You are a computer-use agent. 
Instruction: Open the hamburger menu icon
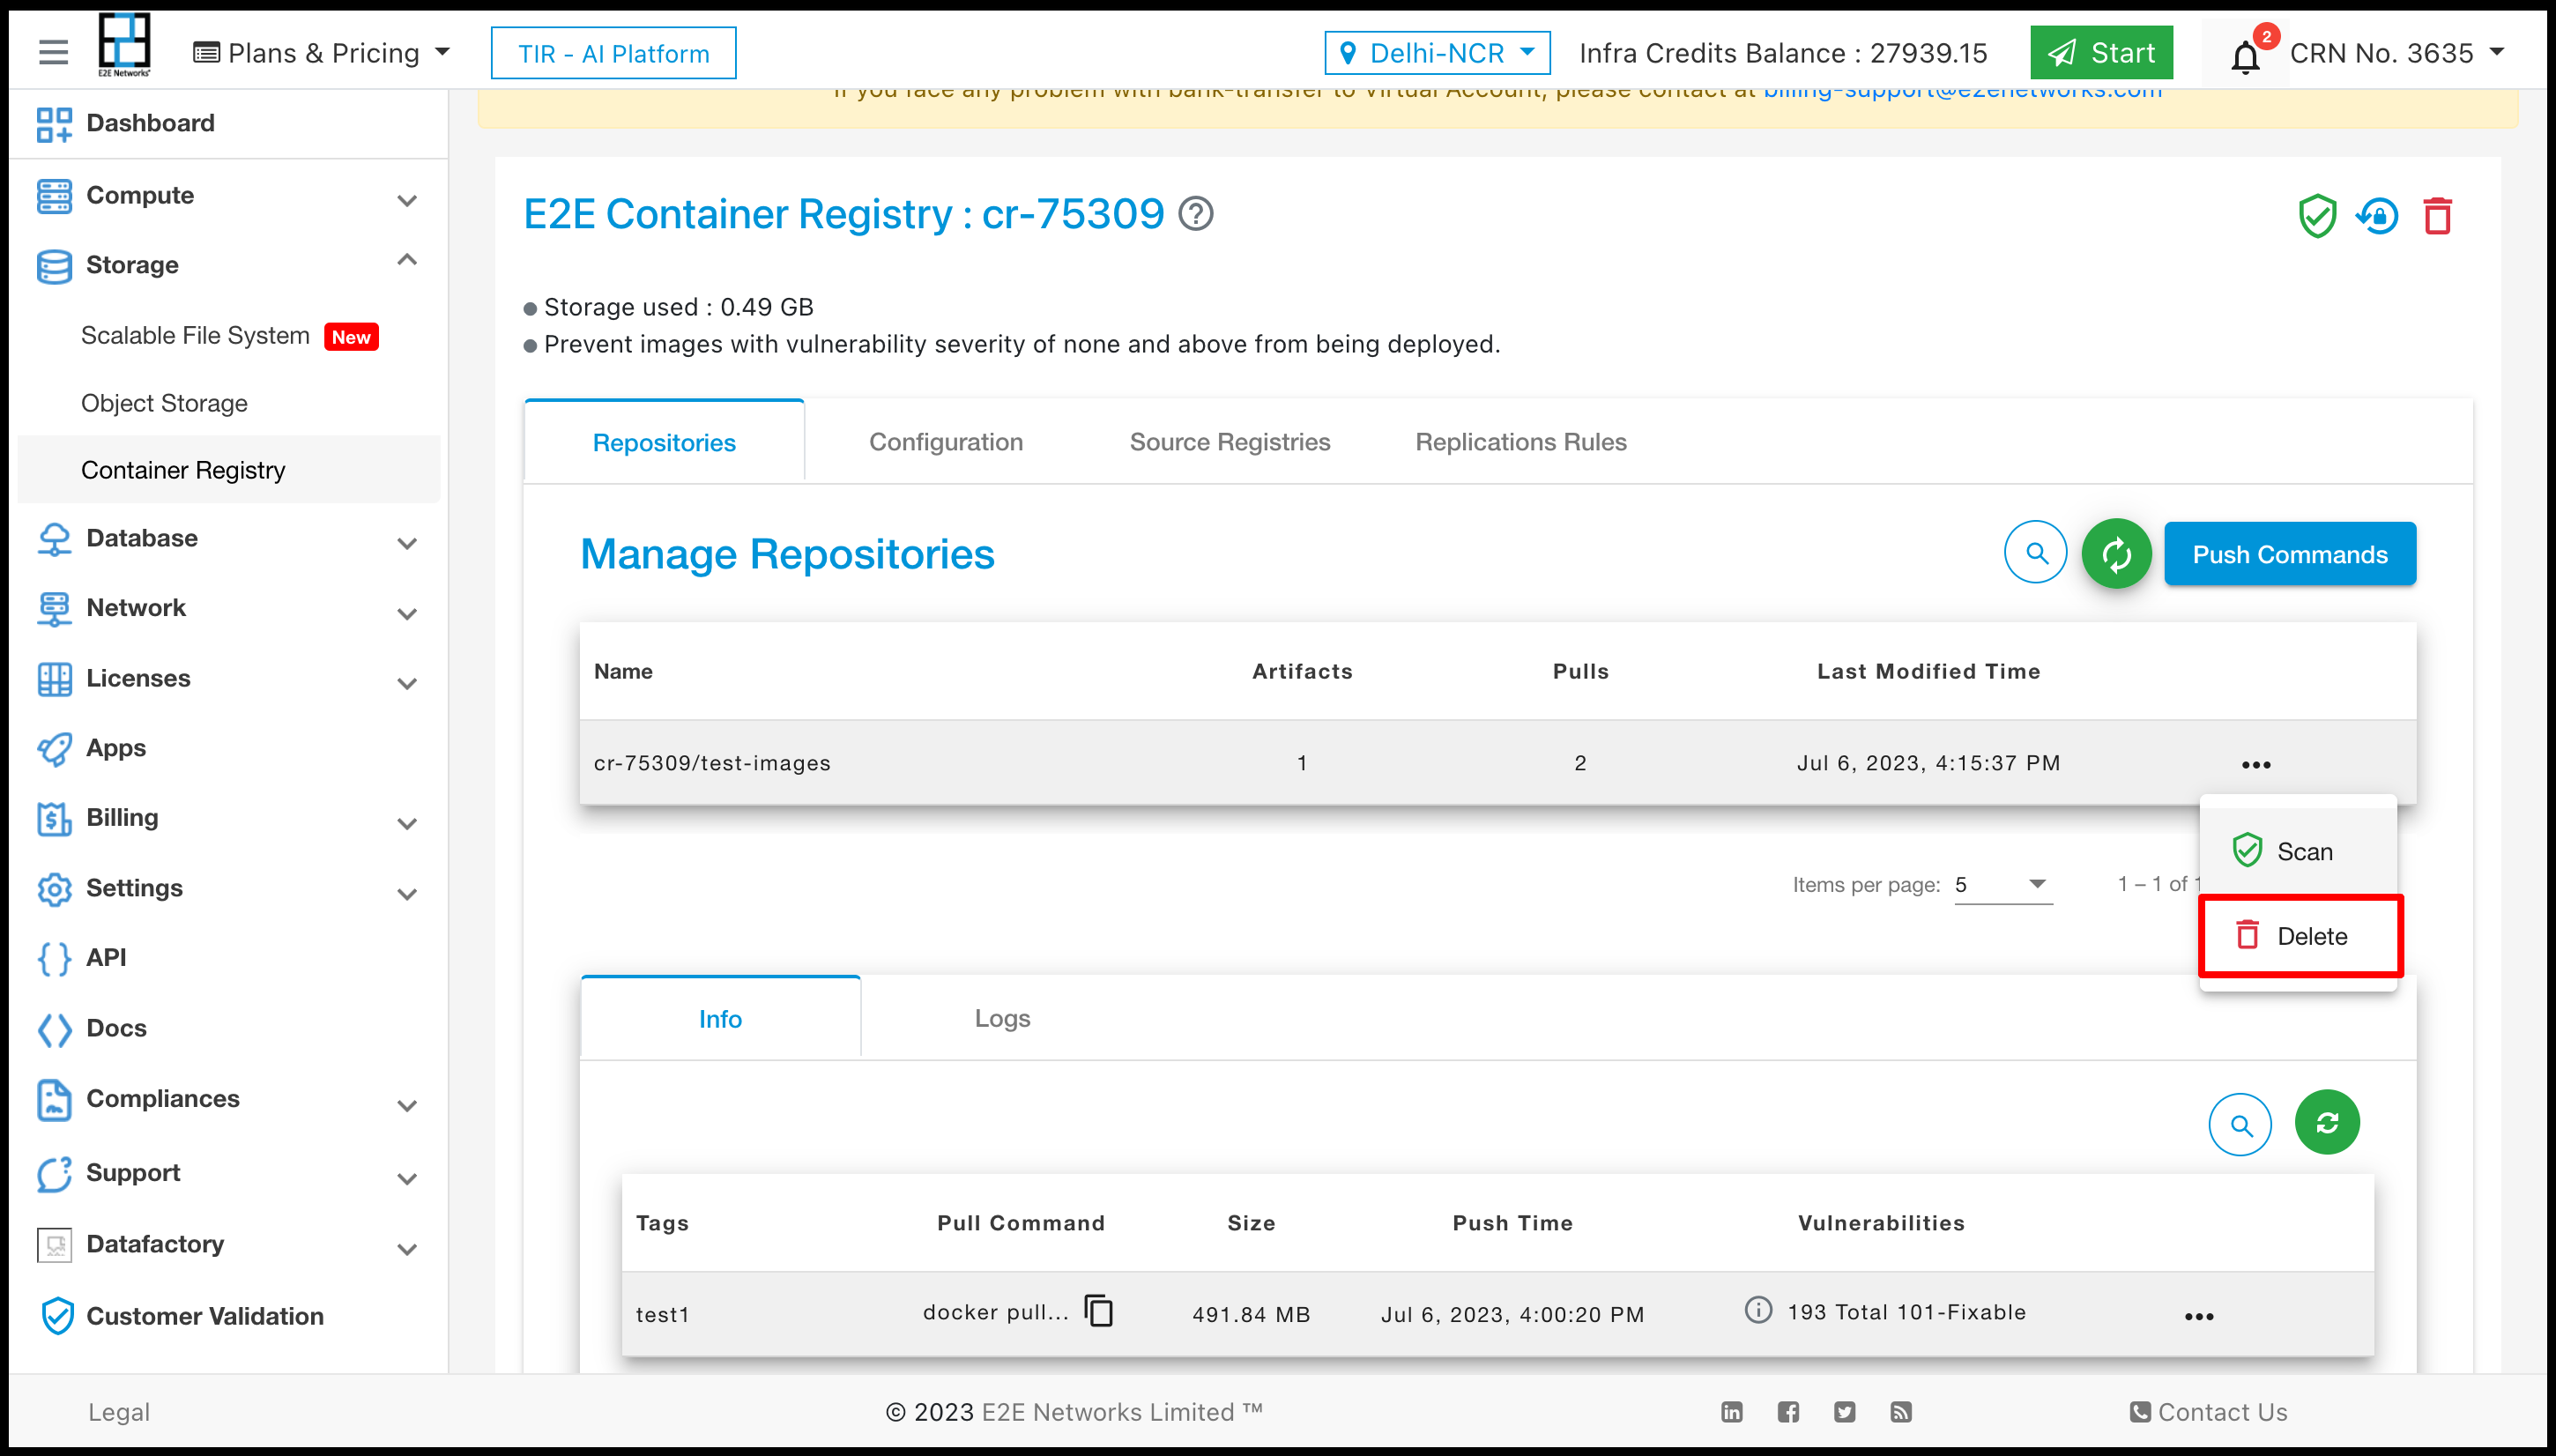(53, 52)
